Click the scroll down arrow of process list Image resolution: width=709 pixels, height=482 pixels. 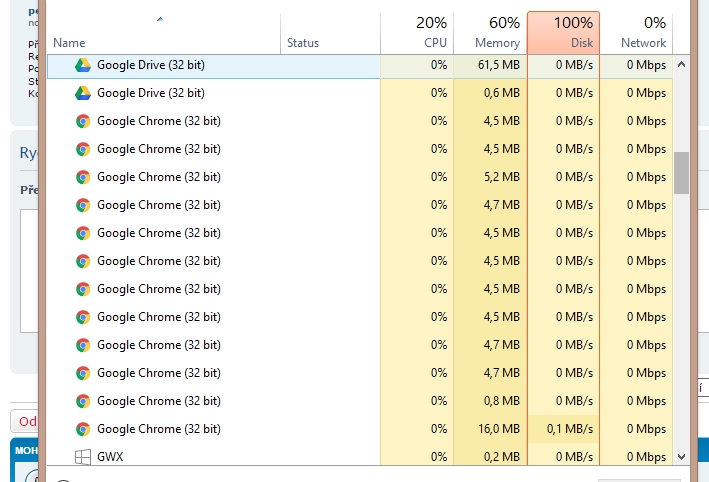[x=682, y=456]
